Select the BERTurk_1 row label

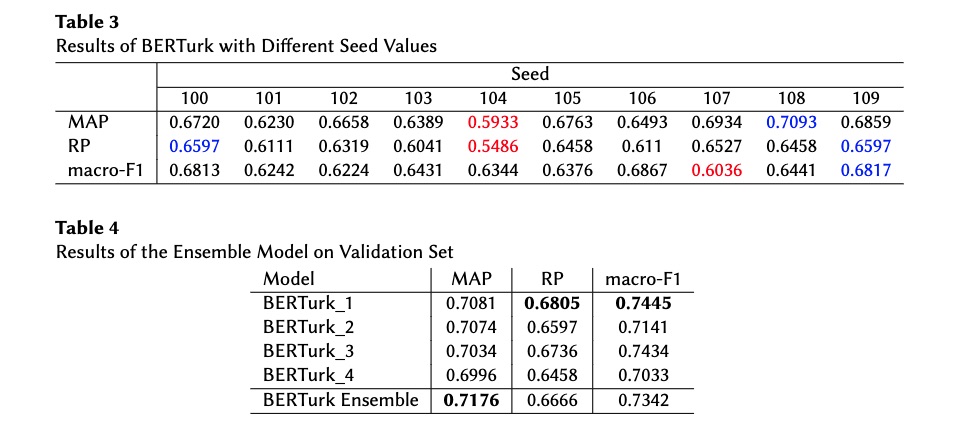tap(308, 303)
